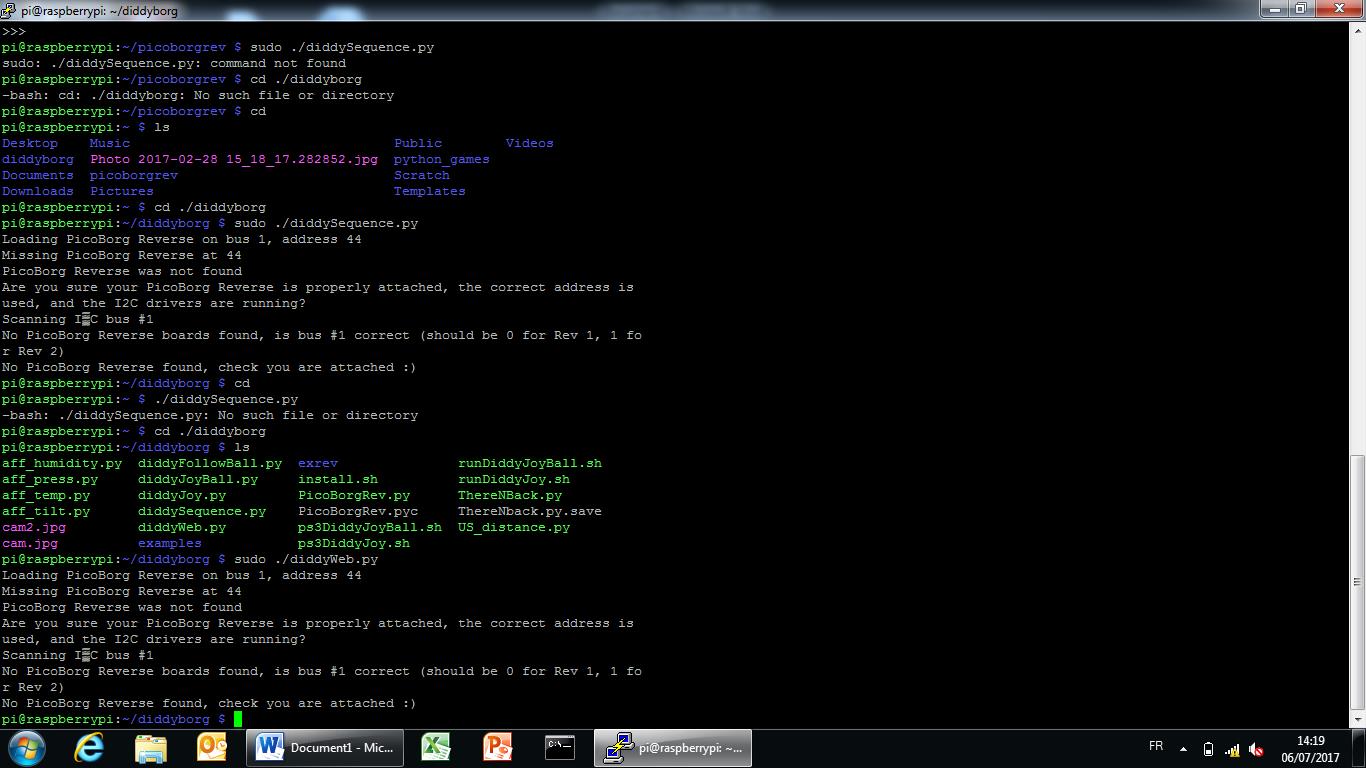
Task: Open the FR language selector
Action: (1156, 747)
